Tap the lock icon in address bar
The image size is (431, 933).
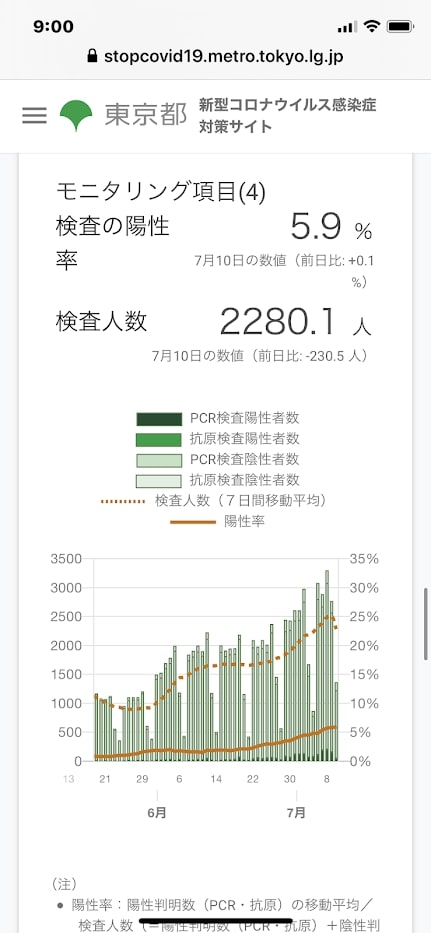[x=92, y=57]
